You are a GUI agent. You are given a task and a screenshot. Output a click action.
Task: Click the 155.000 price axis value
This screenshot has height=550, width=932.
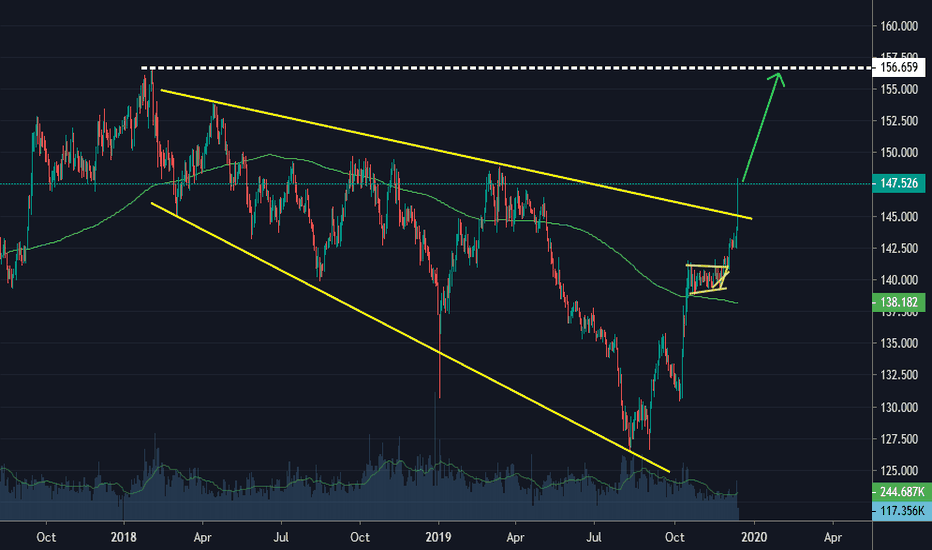[899, 89]
